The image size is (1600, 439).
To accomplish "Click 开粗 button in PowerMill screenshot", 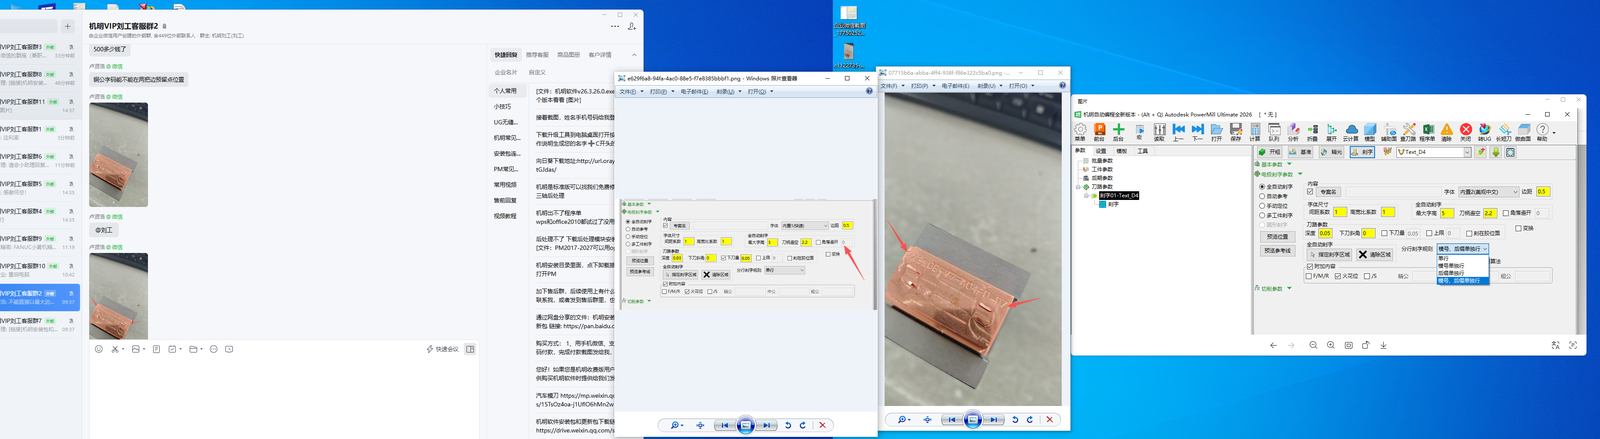I will pos(1270,152).
